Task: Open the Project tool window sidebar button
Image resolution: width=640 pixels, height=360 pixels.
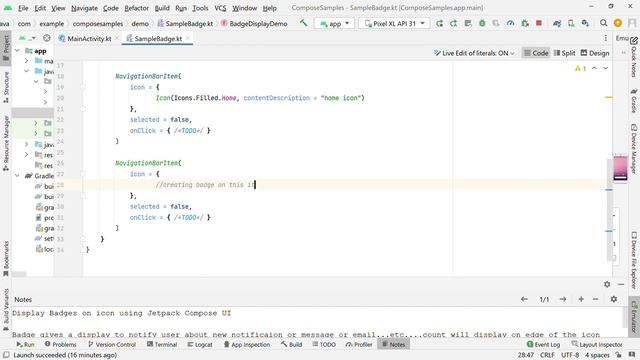Action: click(x=6, y=48)
